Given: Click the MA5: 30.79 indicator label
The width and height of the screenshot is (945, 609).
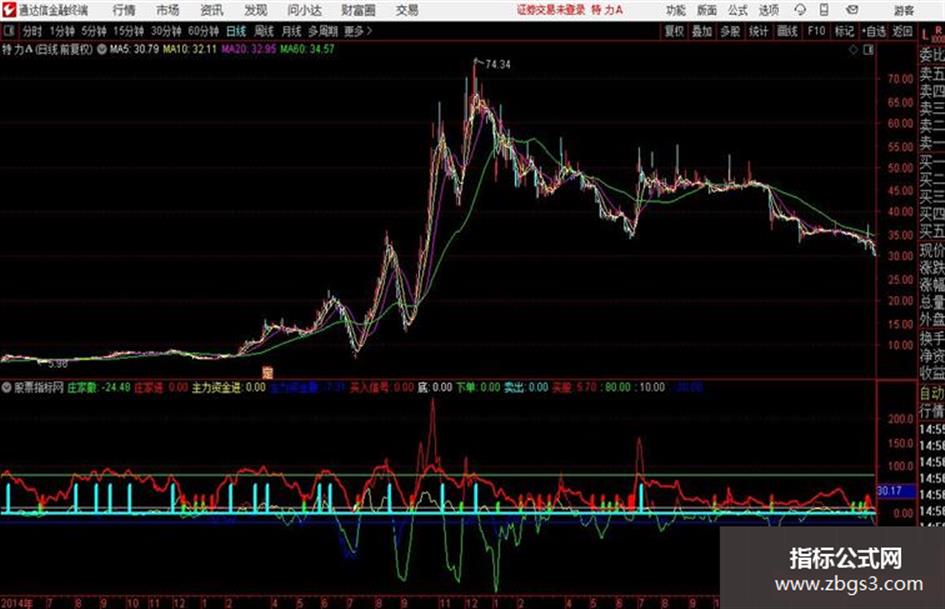Looking at the screenshot, I should pos(134,49).
